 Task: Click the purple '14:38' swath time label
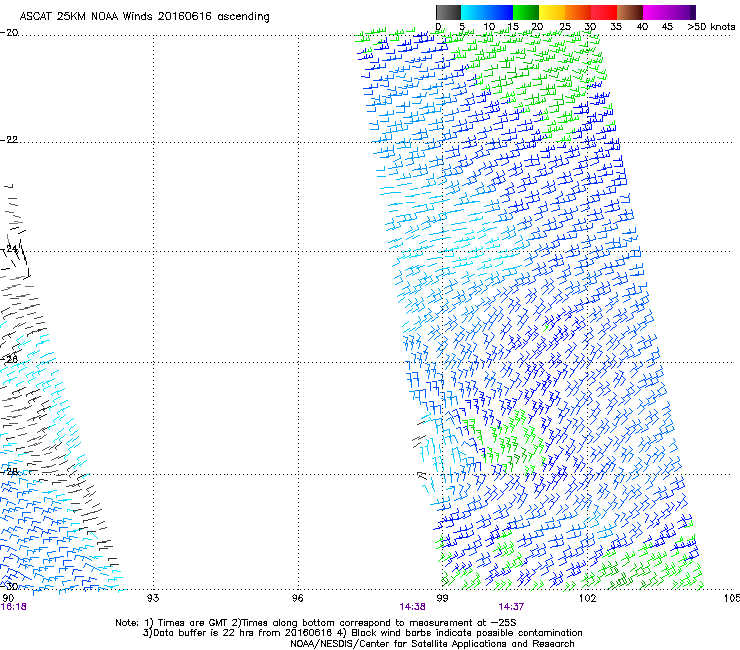pos(412,607)
